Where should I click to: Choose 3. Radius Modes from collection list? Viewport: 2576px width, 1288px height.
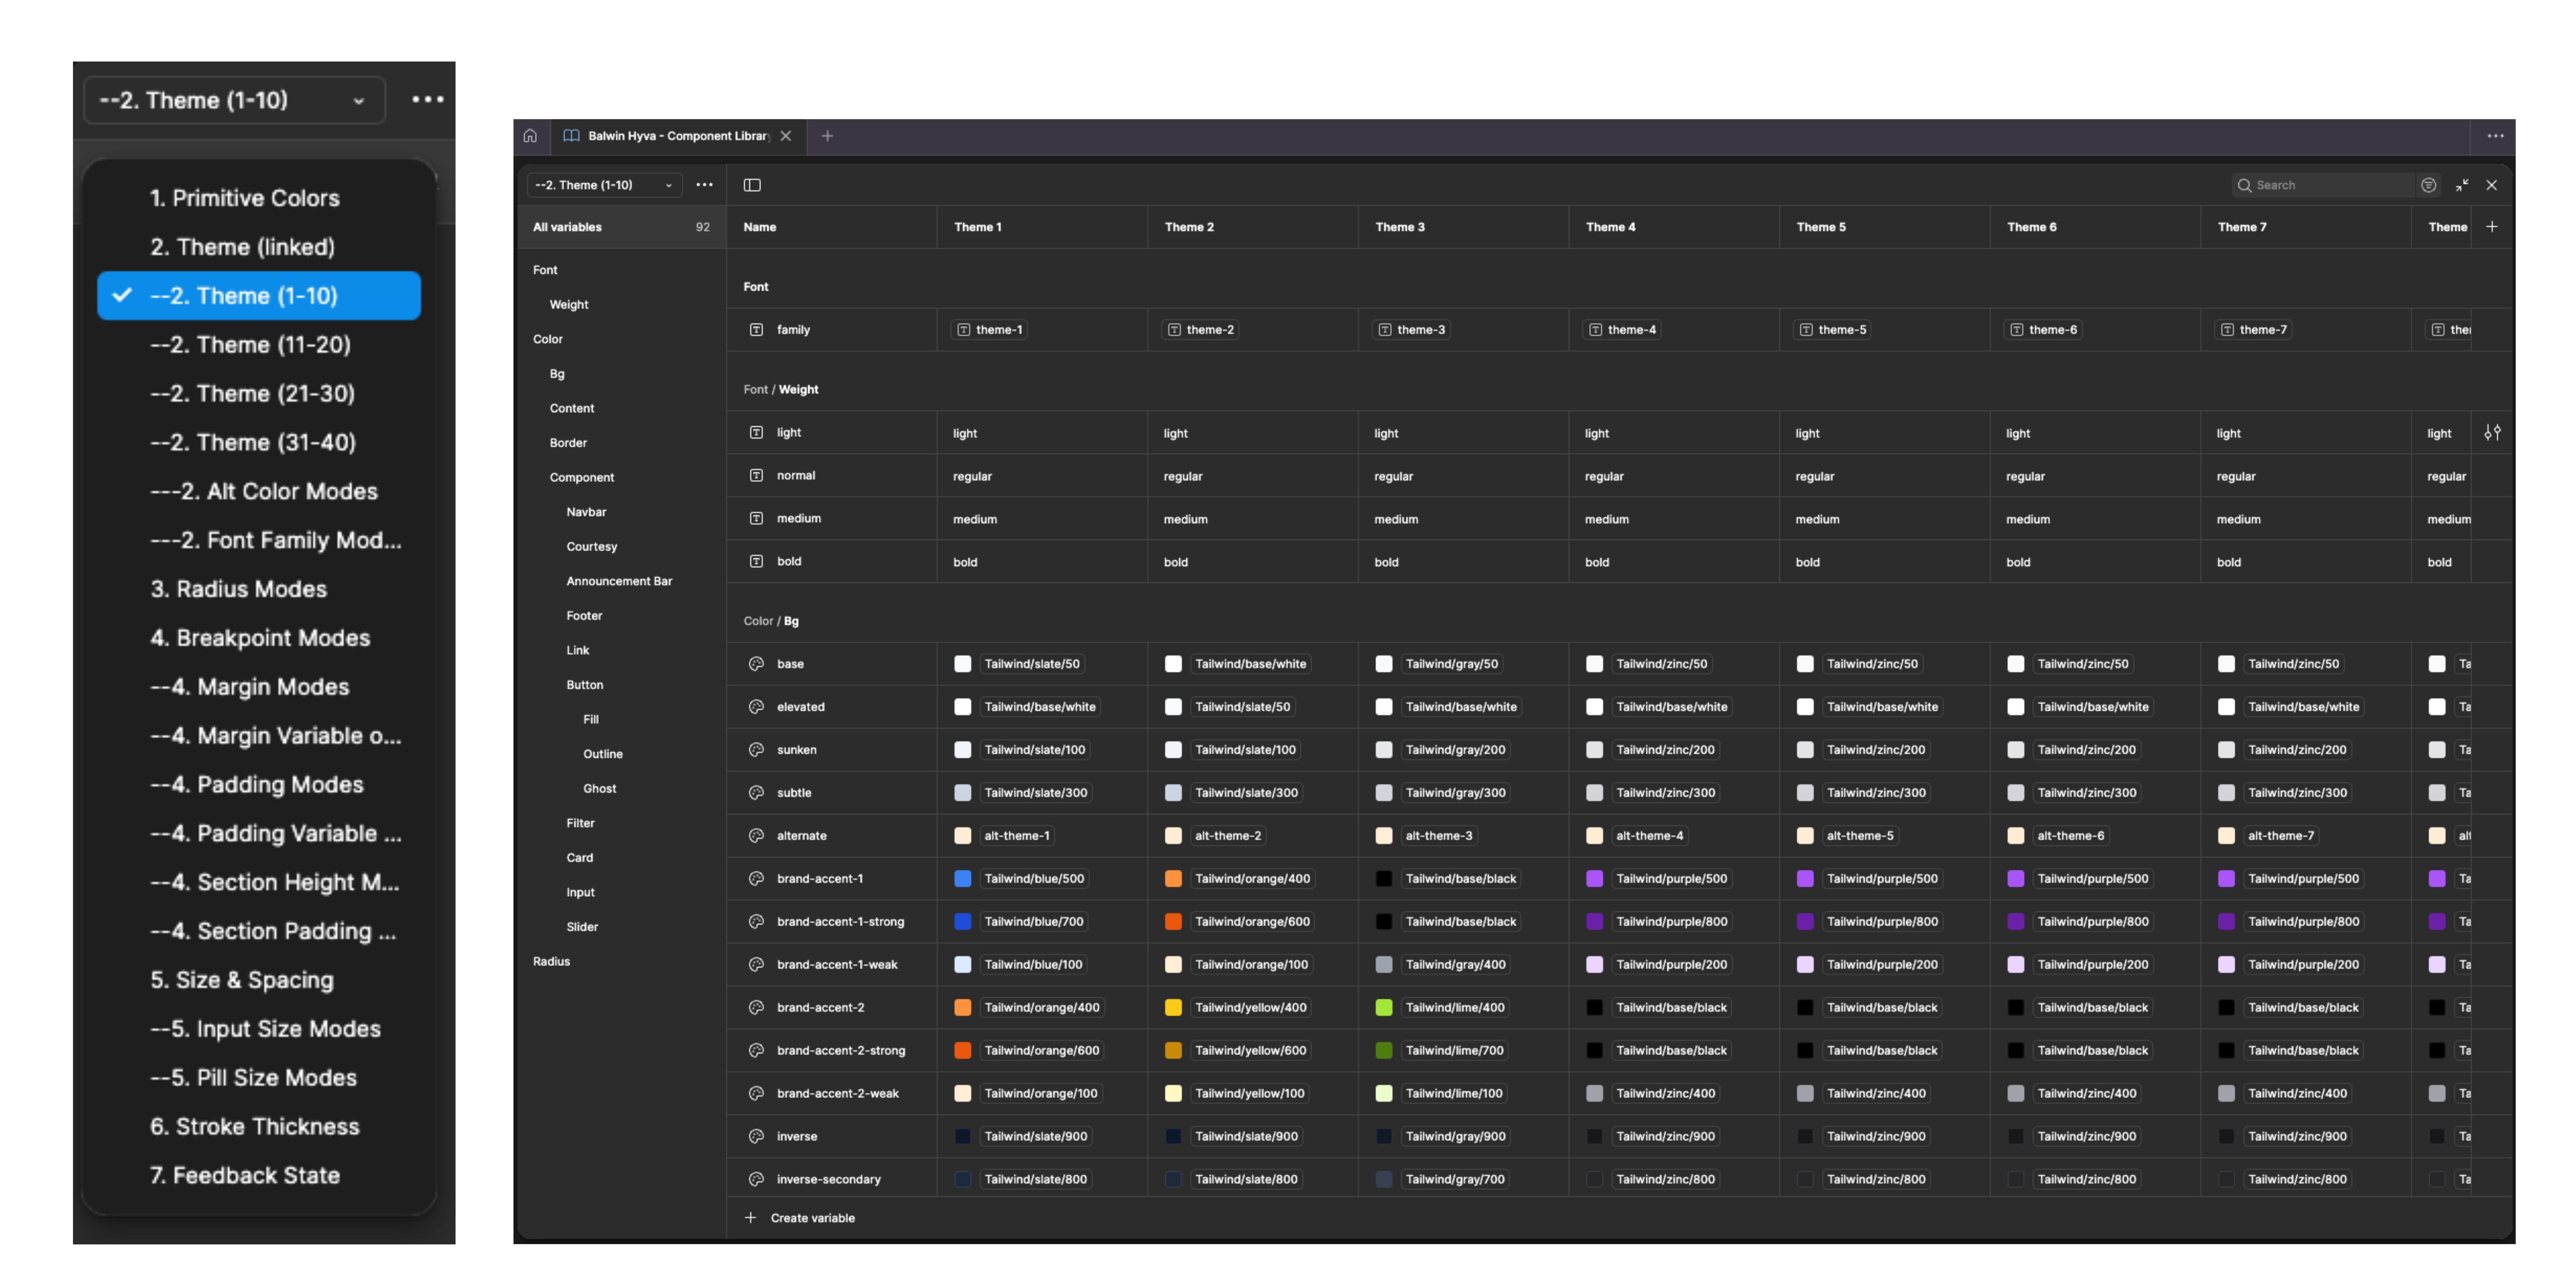pos(238,589)
